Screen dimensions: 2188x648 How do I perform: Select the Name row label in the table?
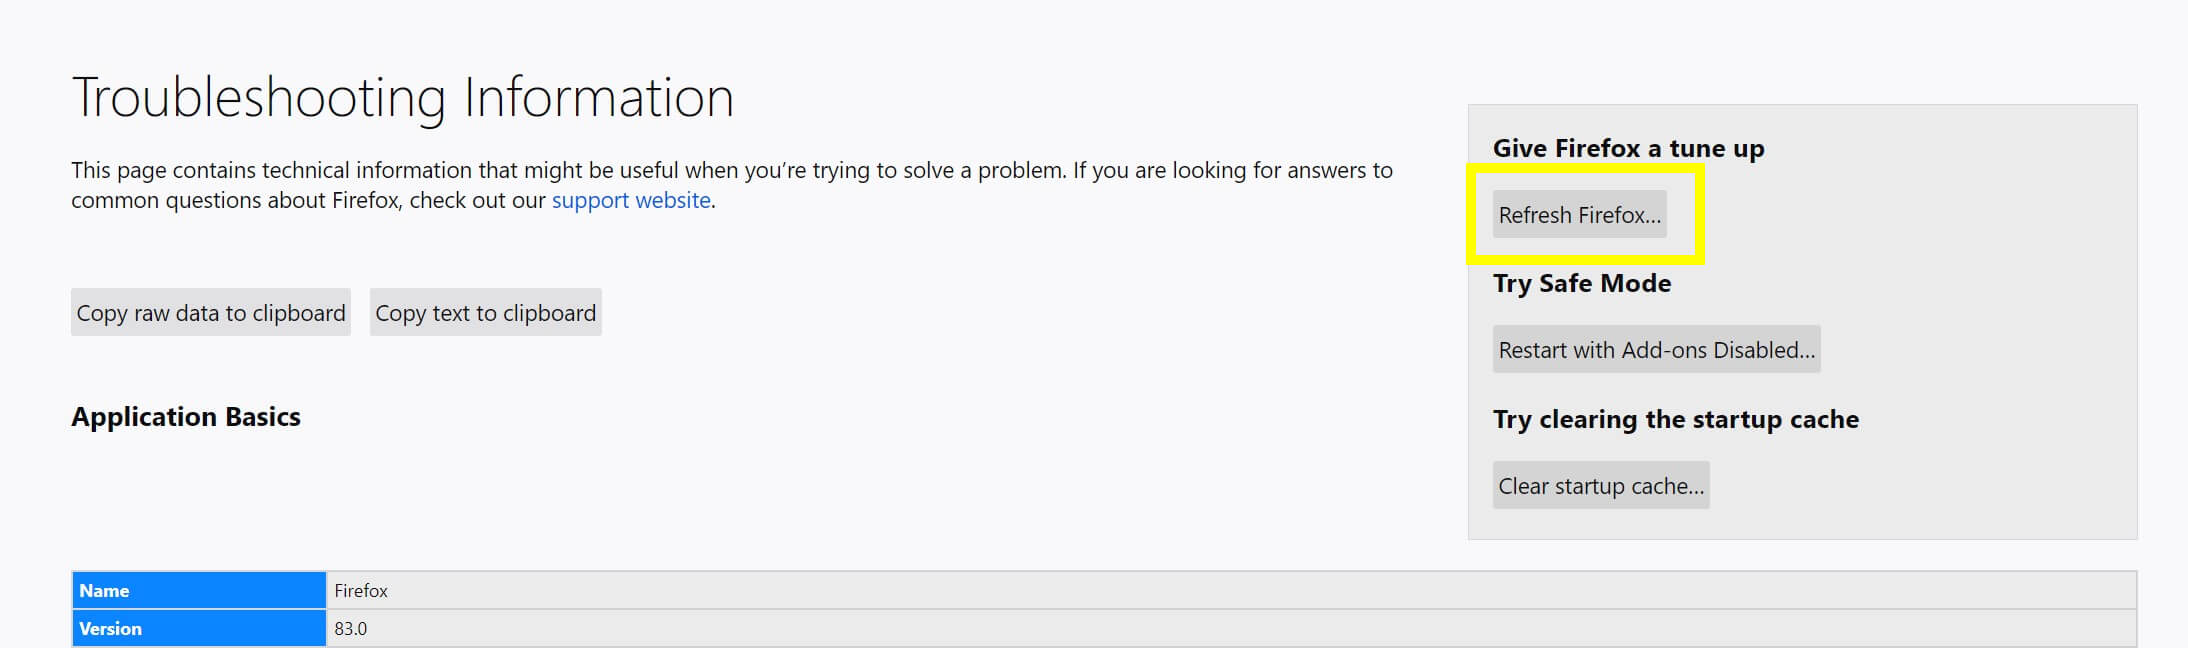103,590
